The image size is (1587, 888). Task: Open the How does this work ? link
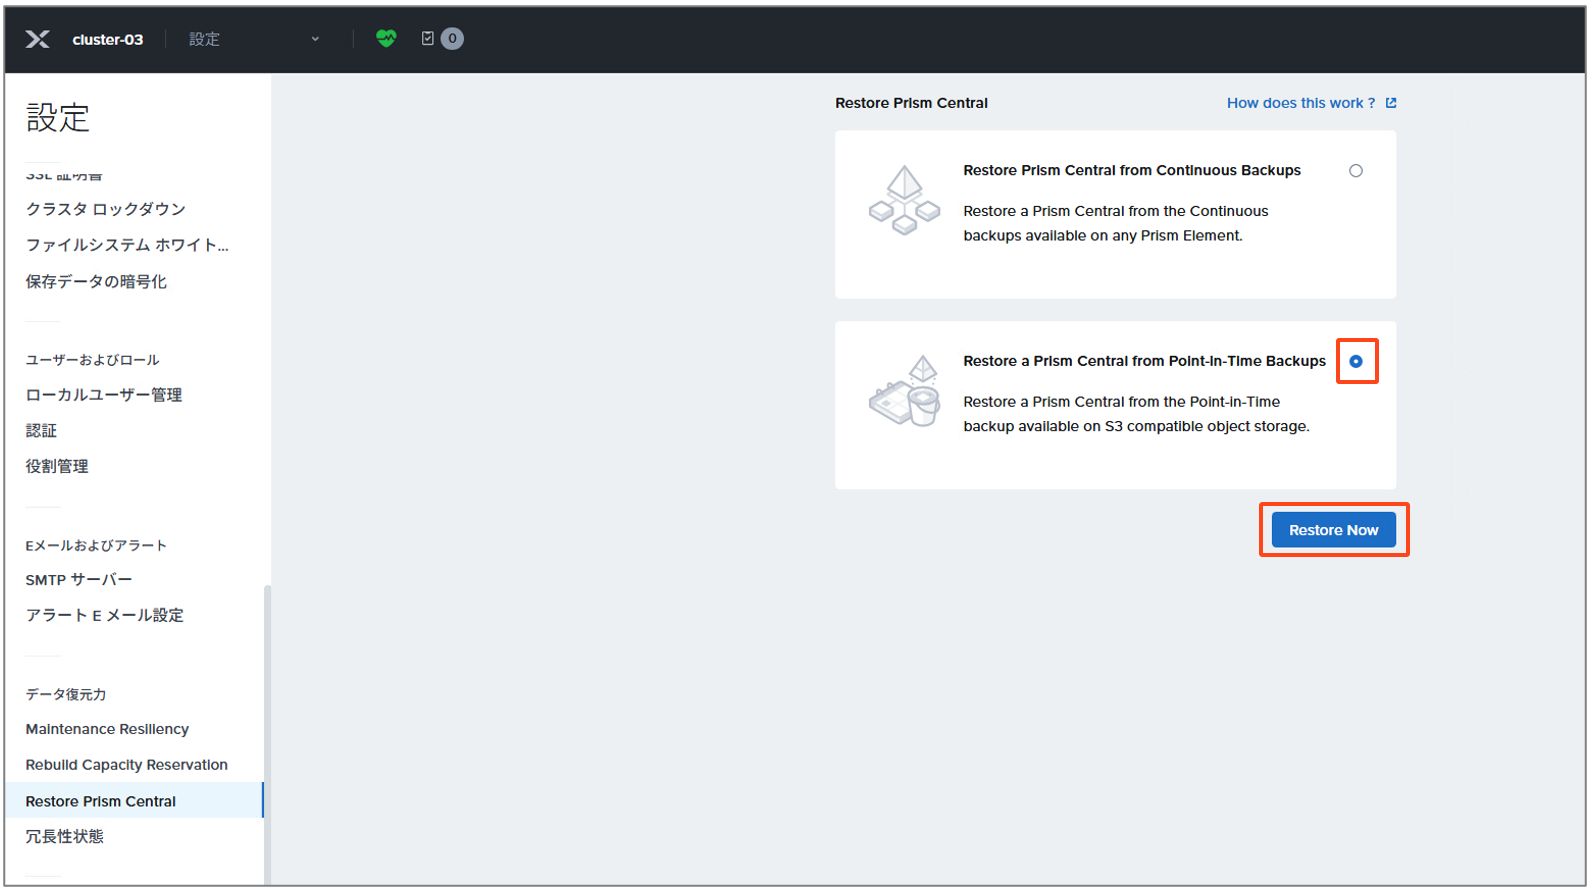[x=1301, y=103]
